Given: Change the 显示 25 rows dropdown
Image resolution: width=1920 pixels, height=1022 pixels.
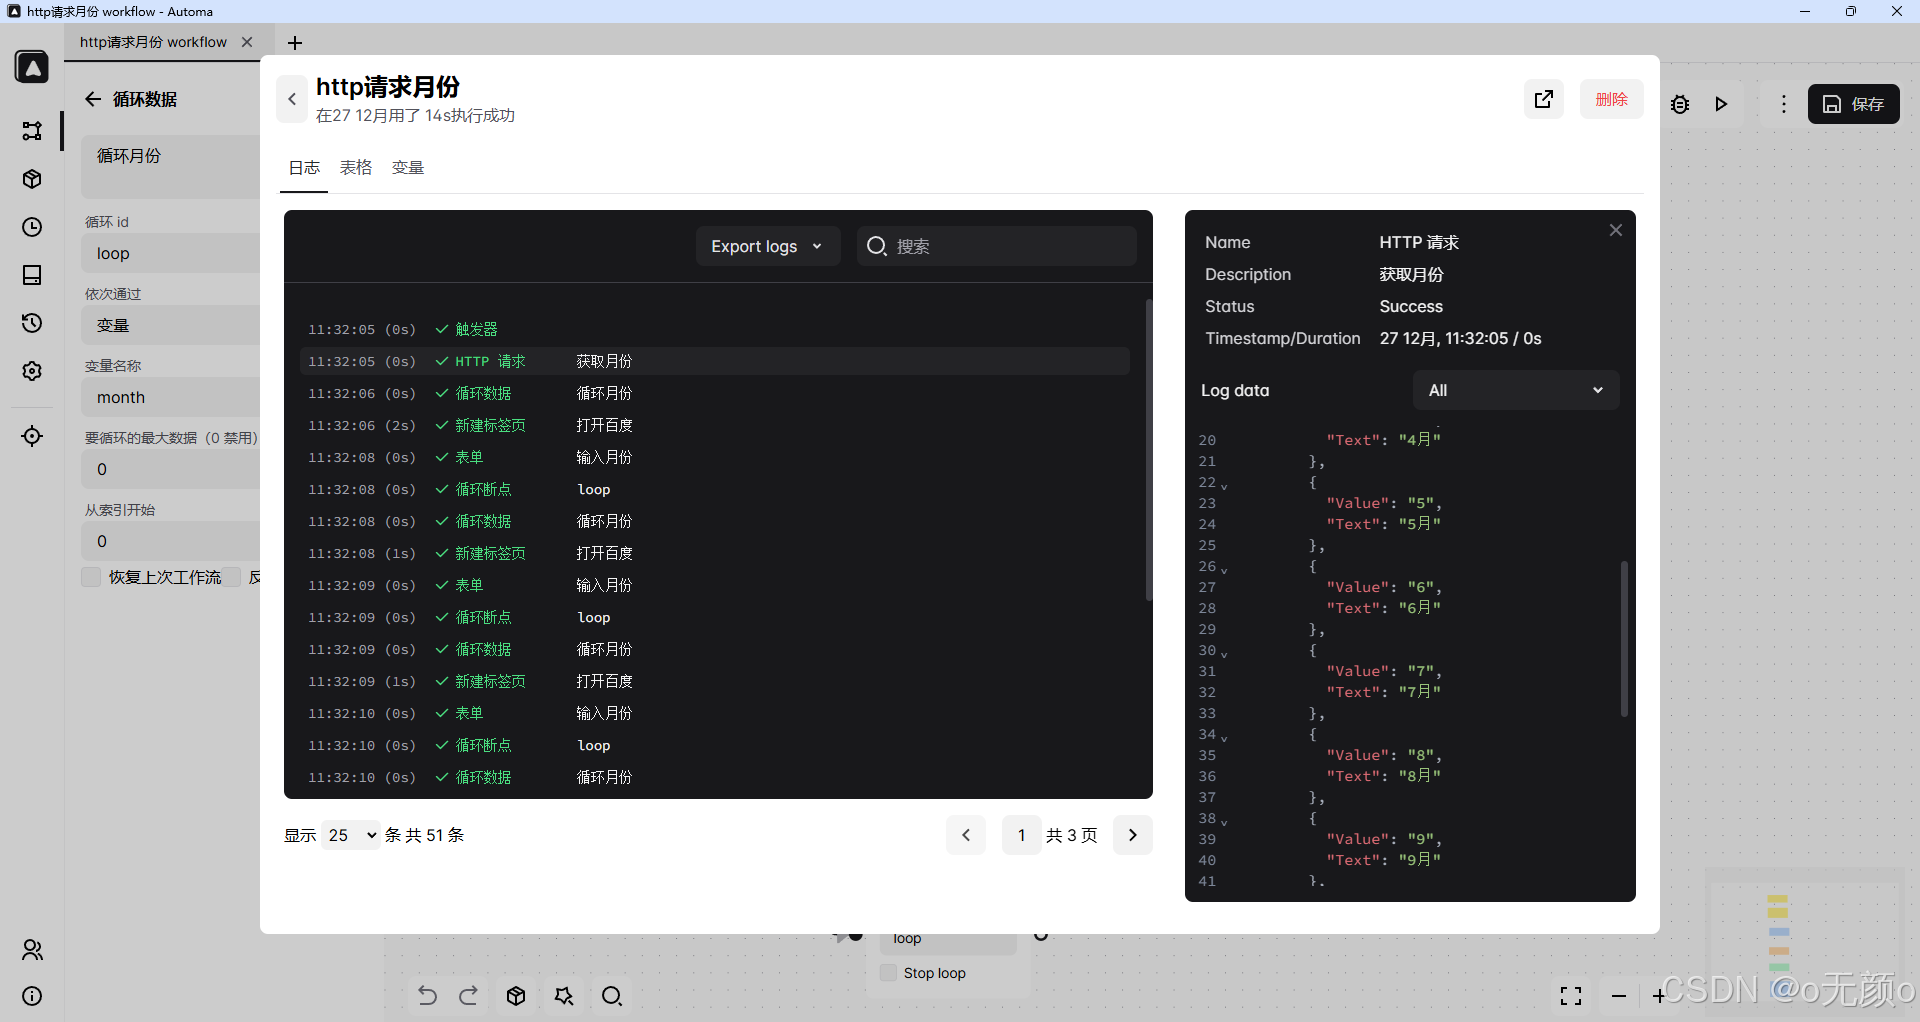Looking at the screenshot, I should click(351, 835).
